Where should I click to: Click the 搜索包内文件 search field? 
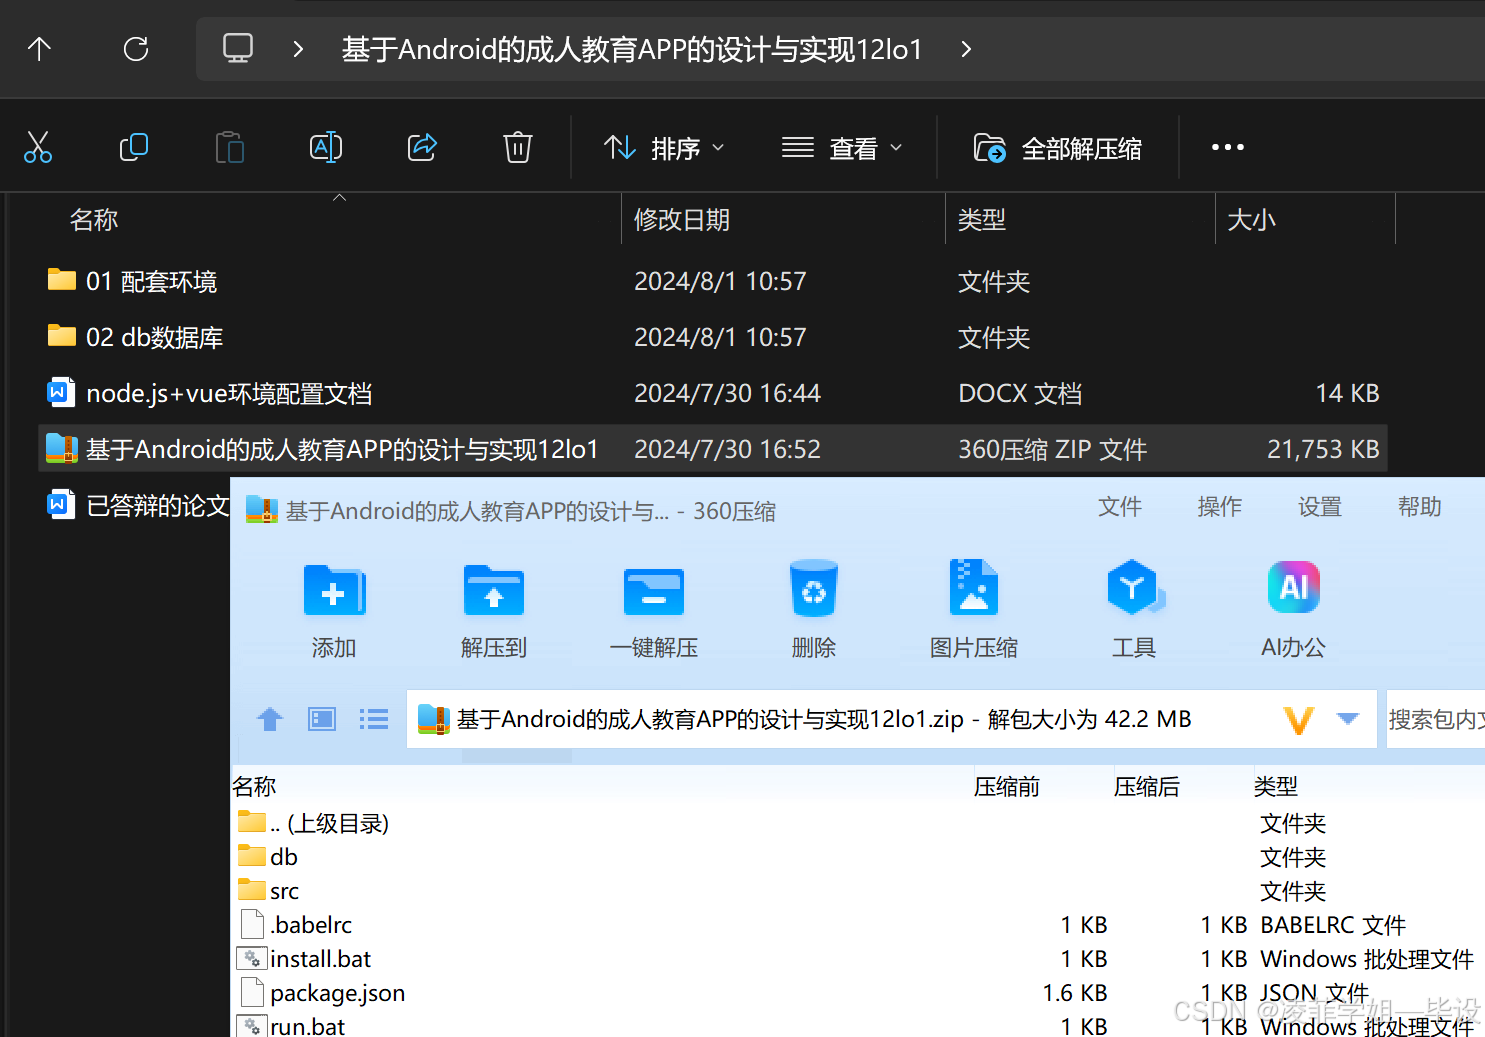click(x=1435, y=719)
